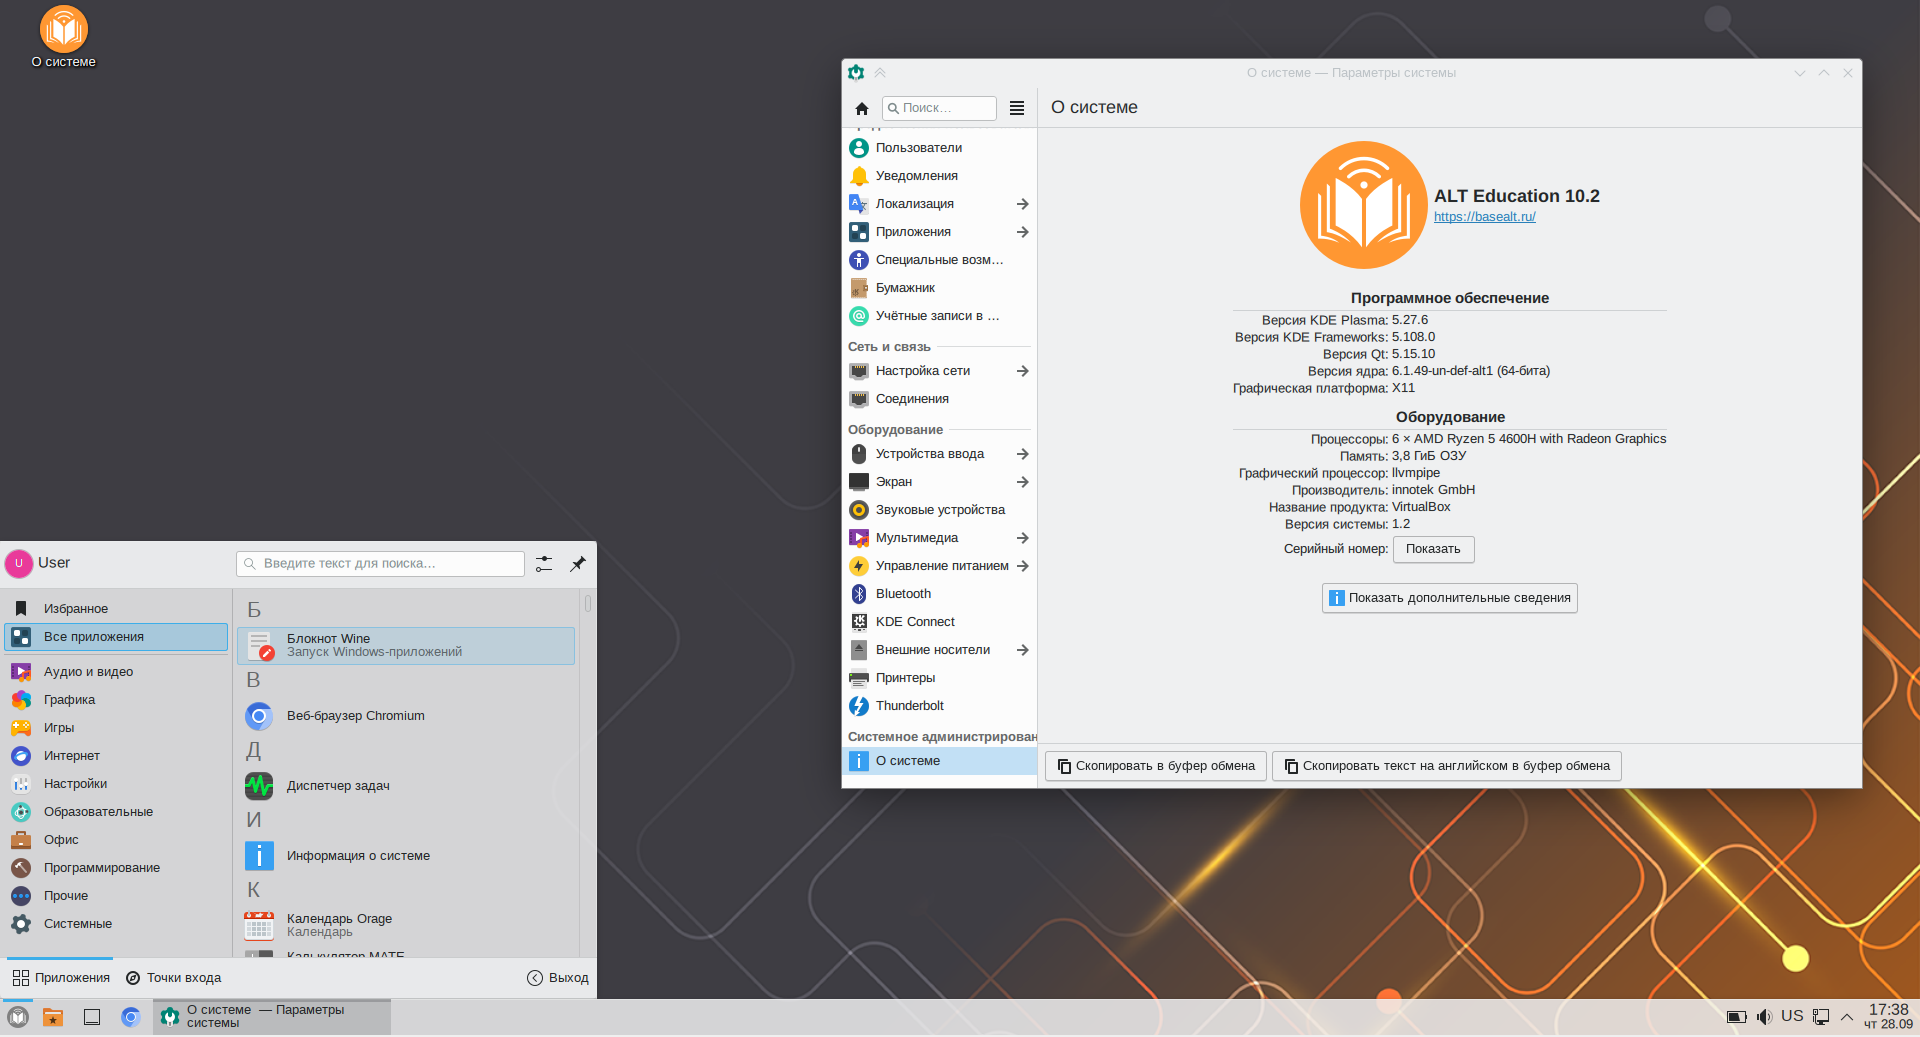The height and width of the screenshot is (1037, 1920).
Task: Expand the Локализация submenu arrow
Action: coord(1022,204)
